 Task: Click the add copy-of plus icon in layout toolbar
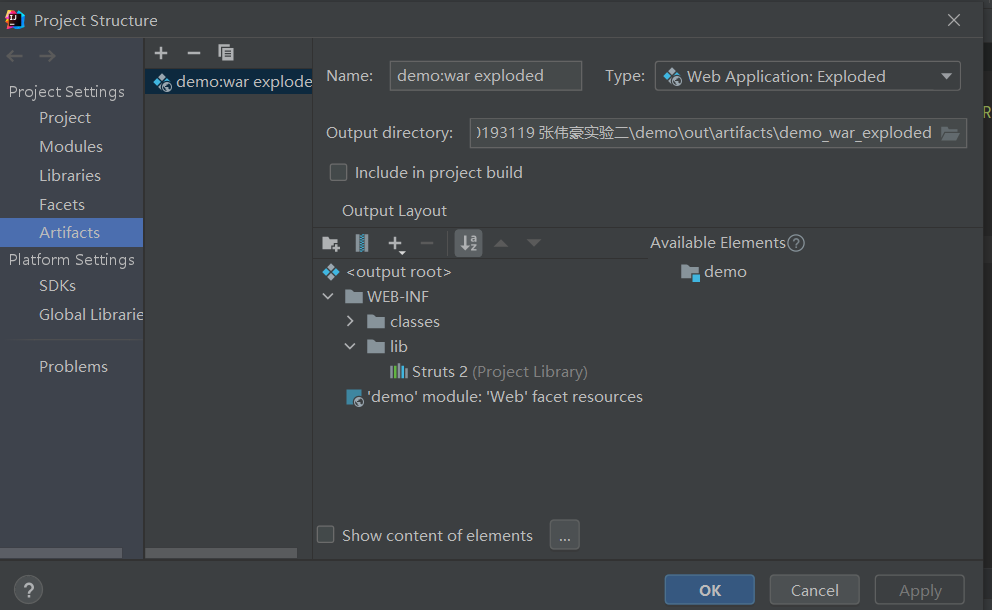pyautogui.click(x=396, y=243)
